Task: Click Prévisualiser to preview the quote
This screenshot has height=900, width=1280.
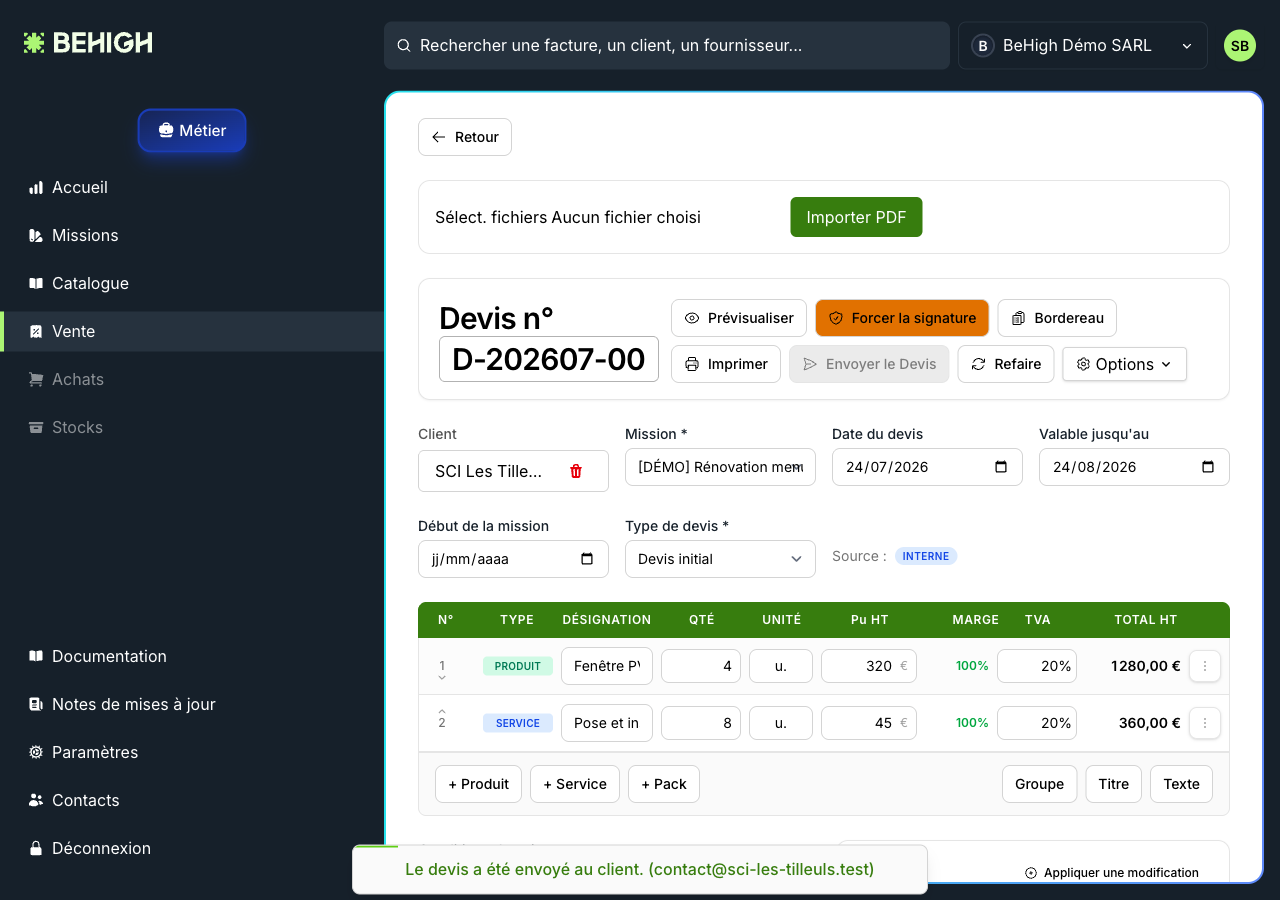Action: pos(739,318)
